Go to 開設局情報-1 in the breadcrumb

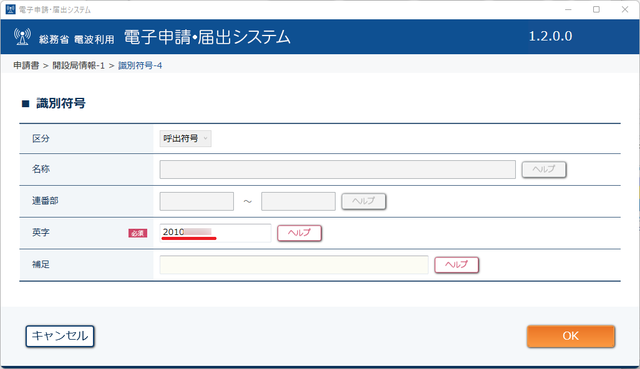click(x=78, y=65)
